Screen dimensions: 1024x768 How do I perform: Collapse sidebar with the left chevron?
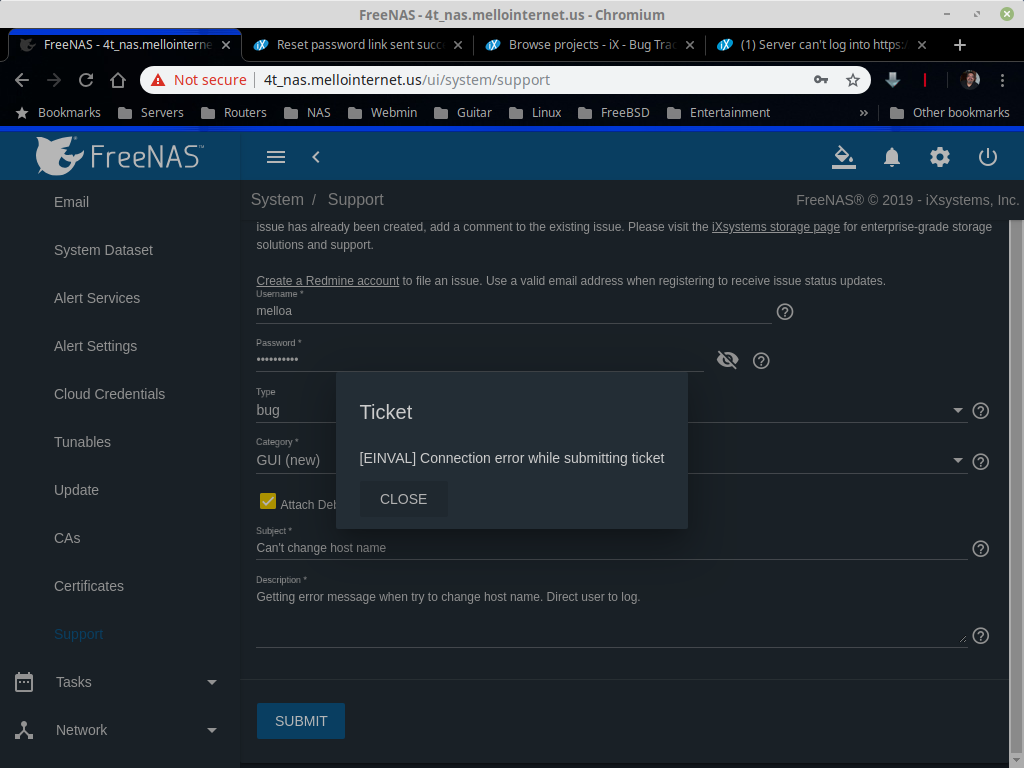316,157
